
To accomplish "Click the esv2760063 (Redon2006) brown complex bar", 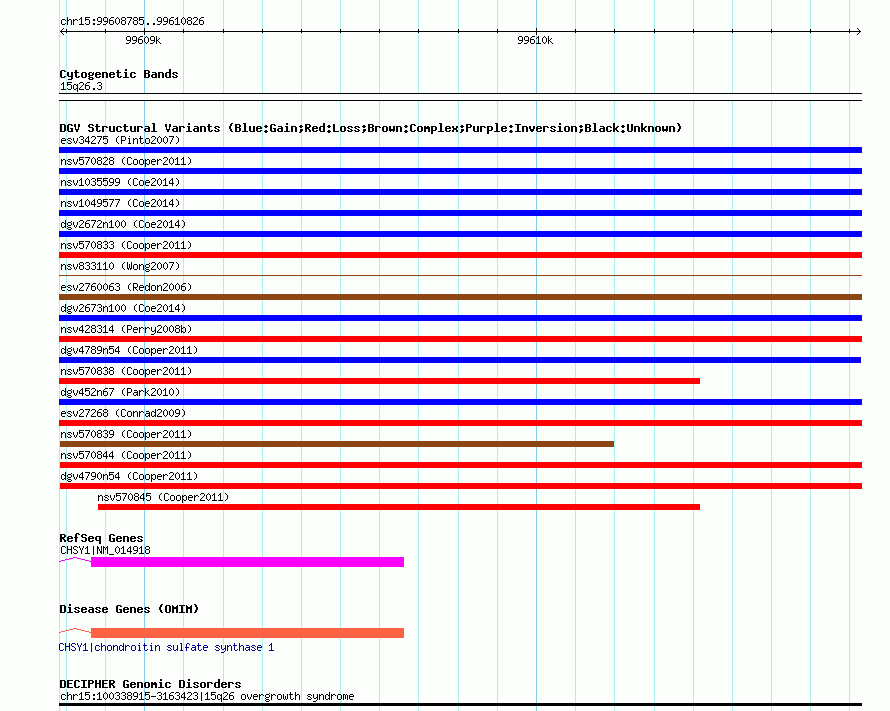I will point(460,297).
